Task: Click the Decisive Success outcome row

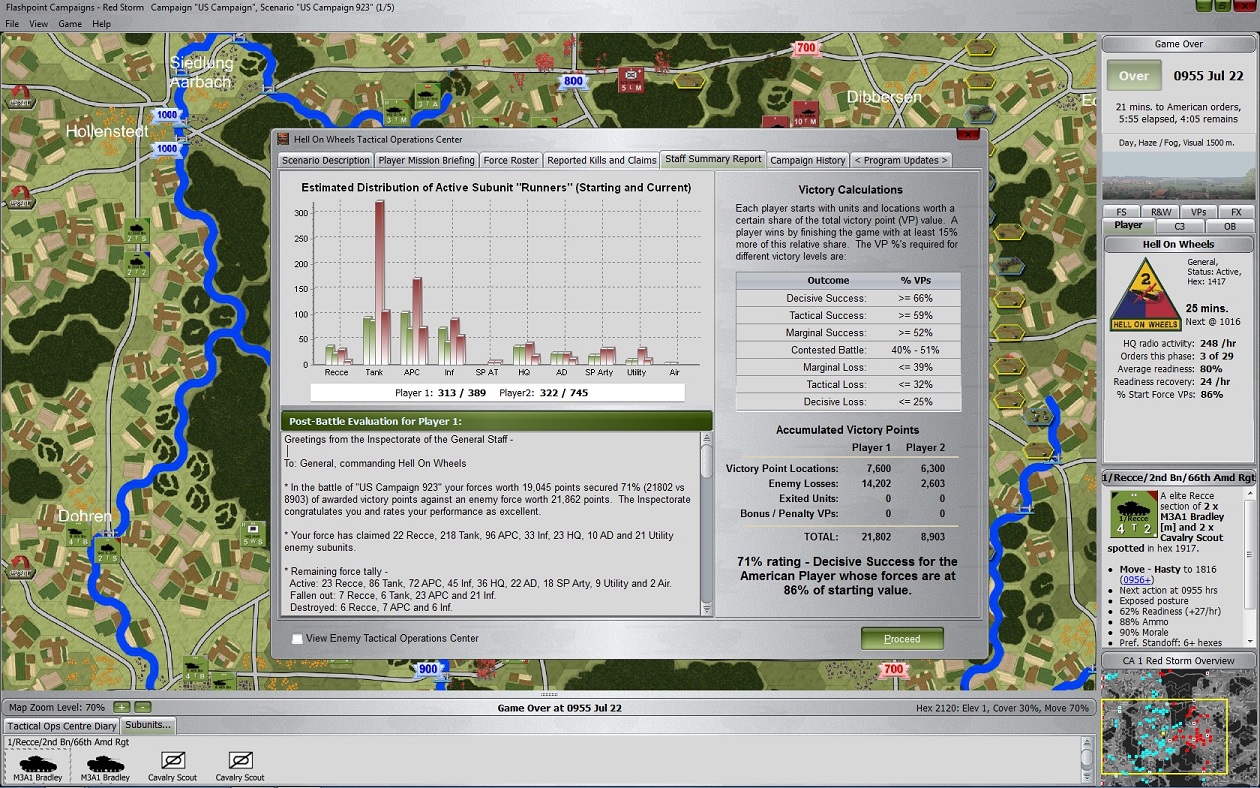Action: (848, 298)
